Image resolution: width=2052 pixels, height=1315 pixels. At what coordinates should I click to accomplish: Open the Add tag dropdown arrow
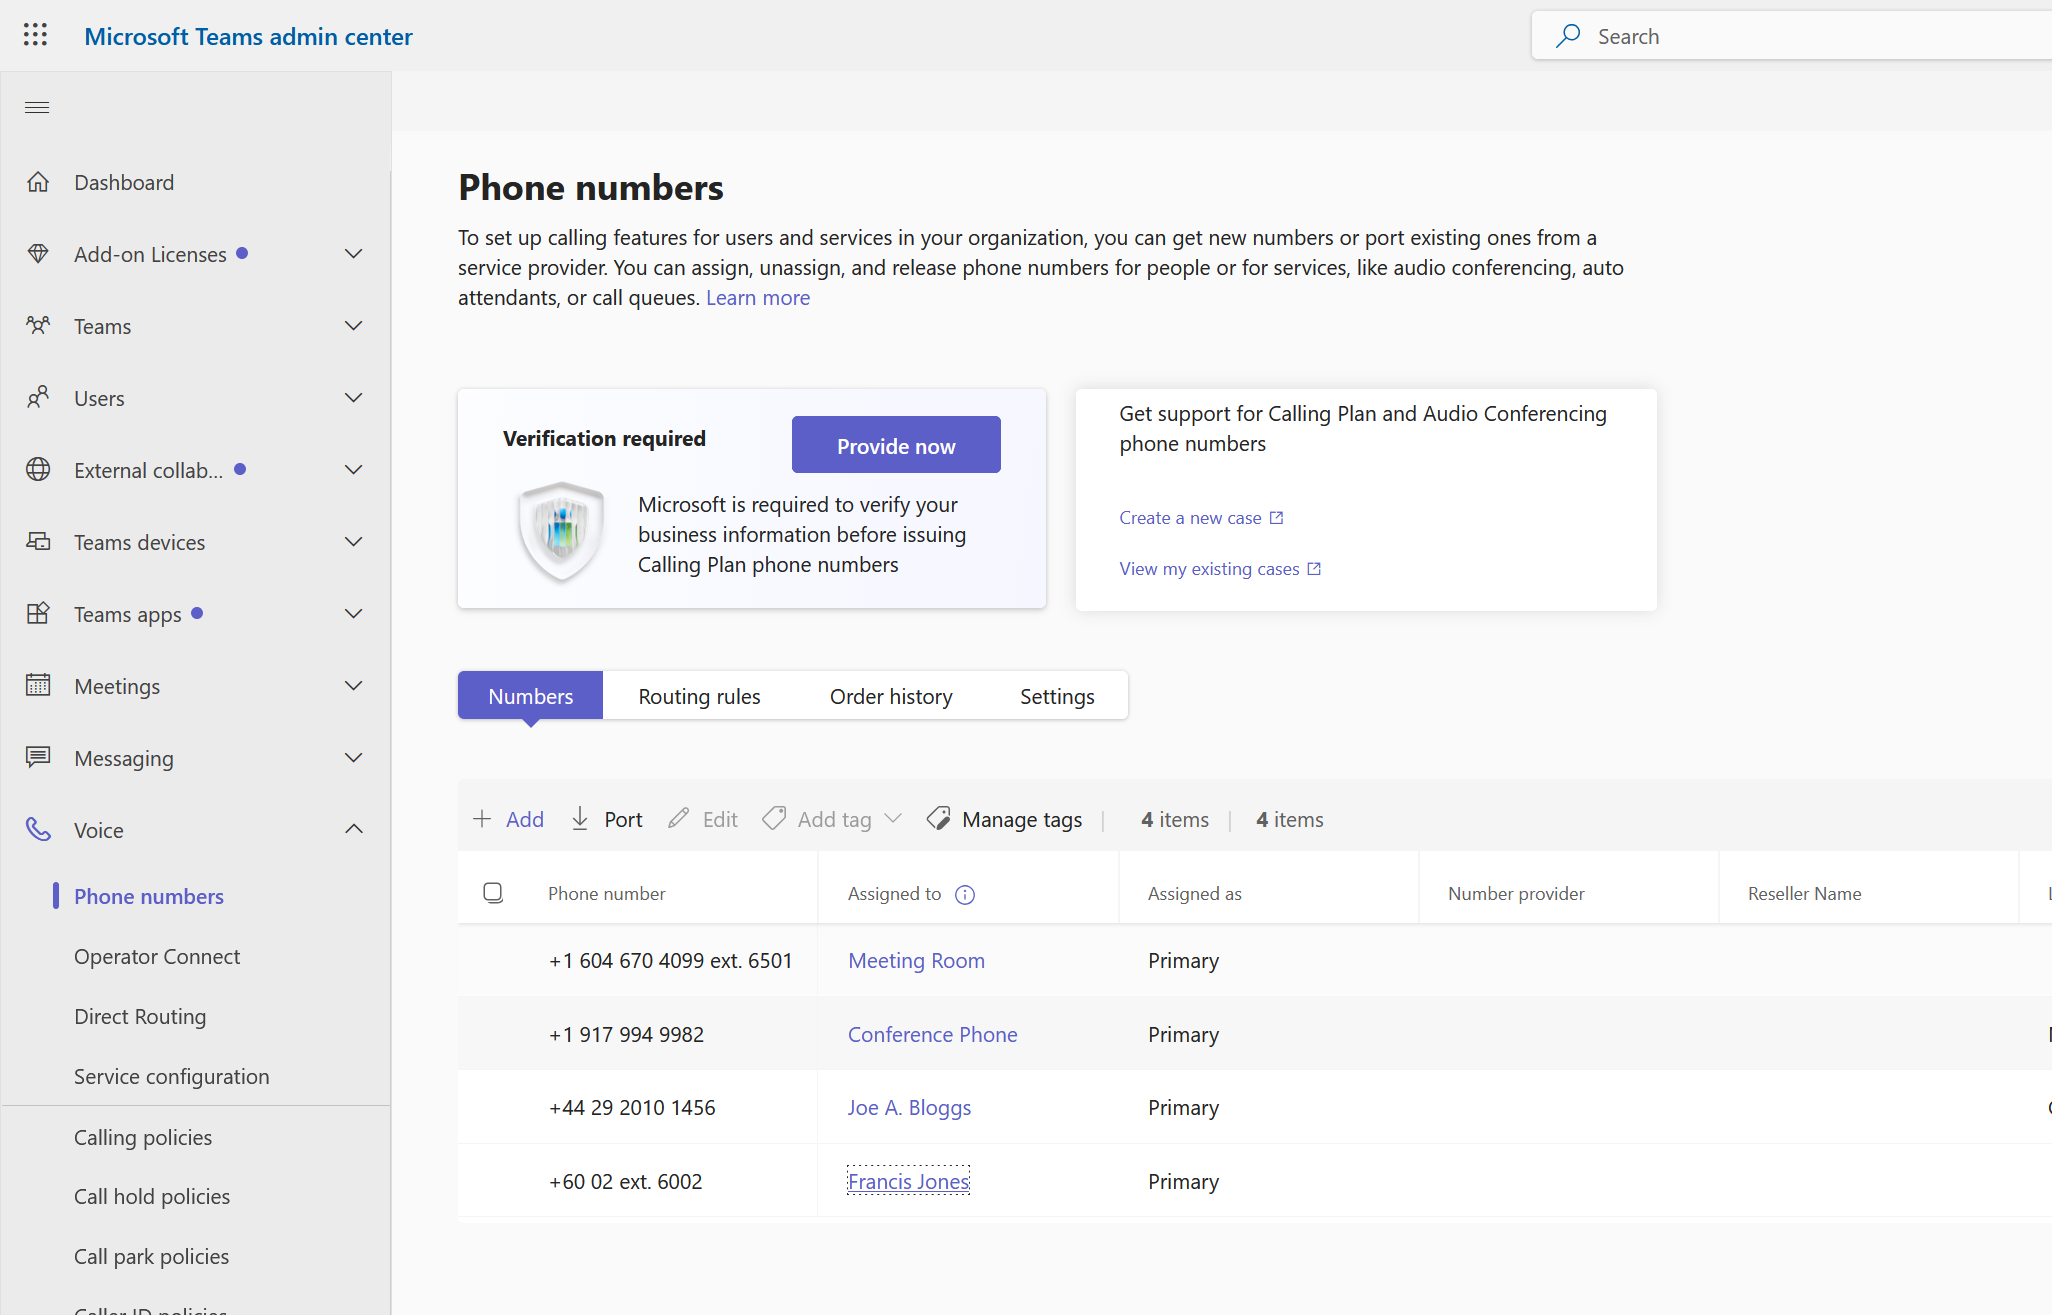point(893,819)
